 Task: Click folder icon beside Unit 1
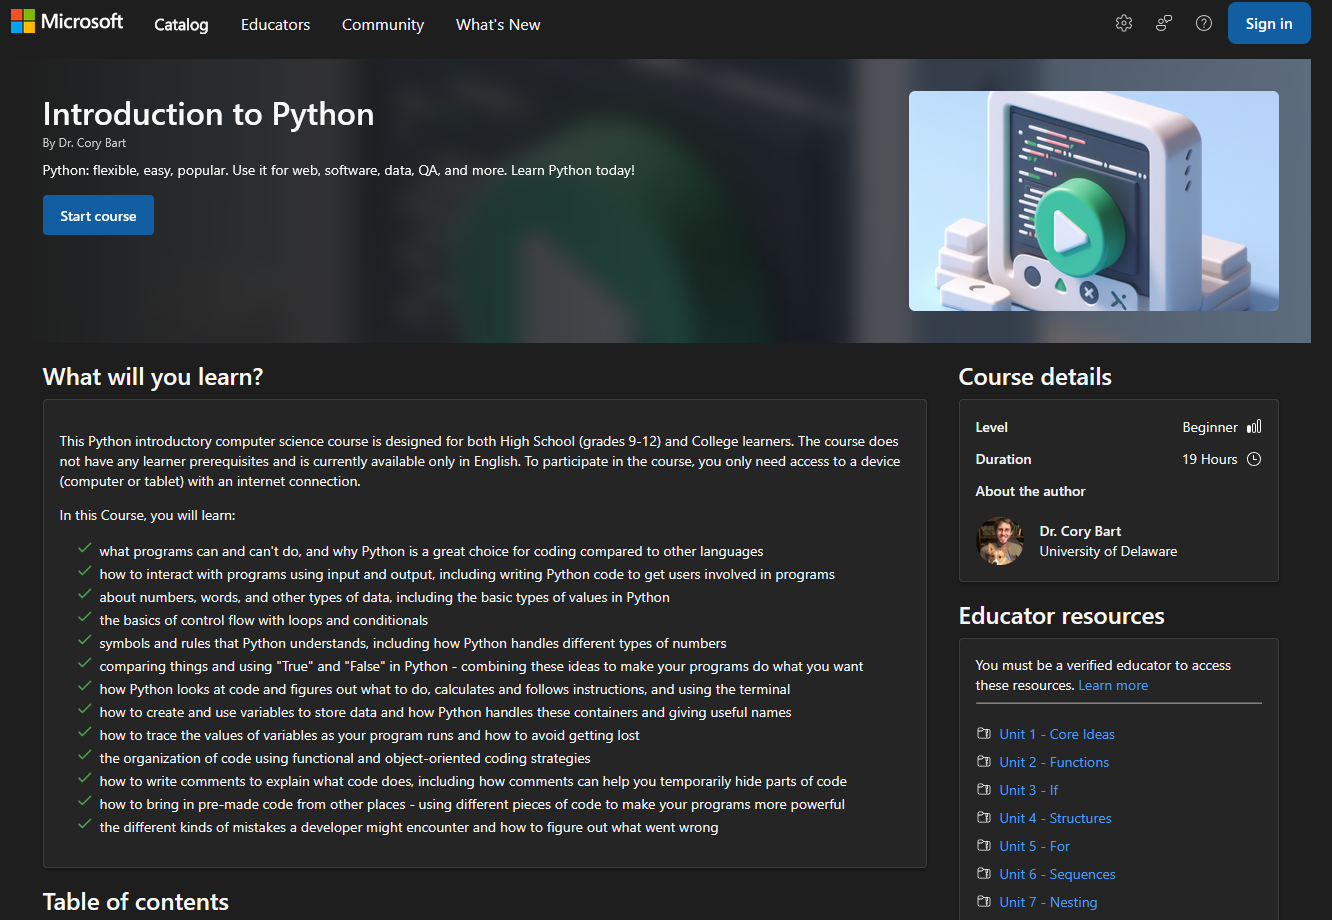[x=984, y=734]
